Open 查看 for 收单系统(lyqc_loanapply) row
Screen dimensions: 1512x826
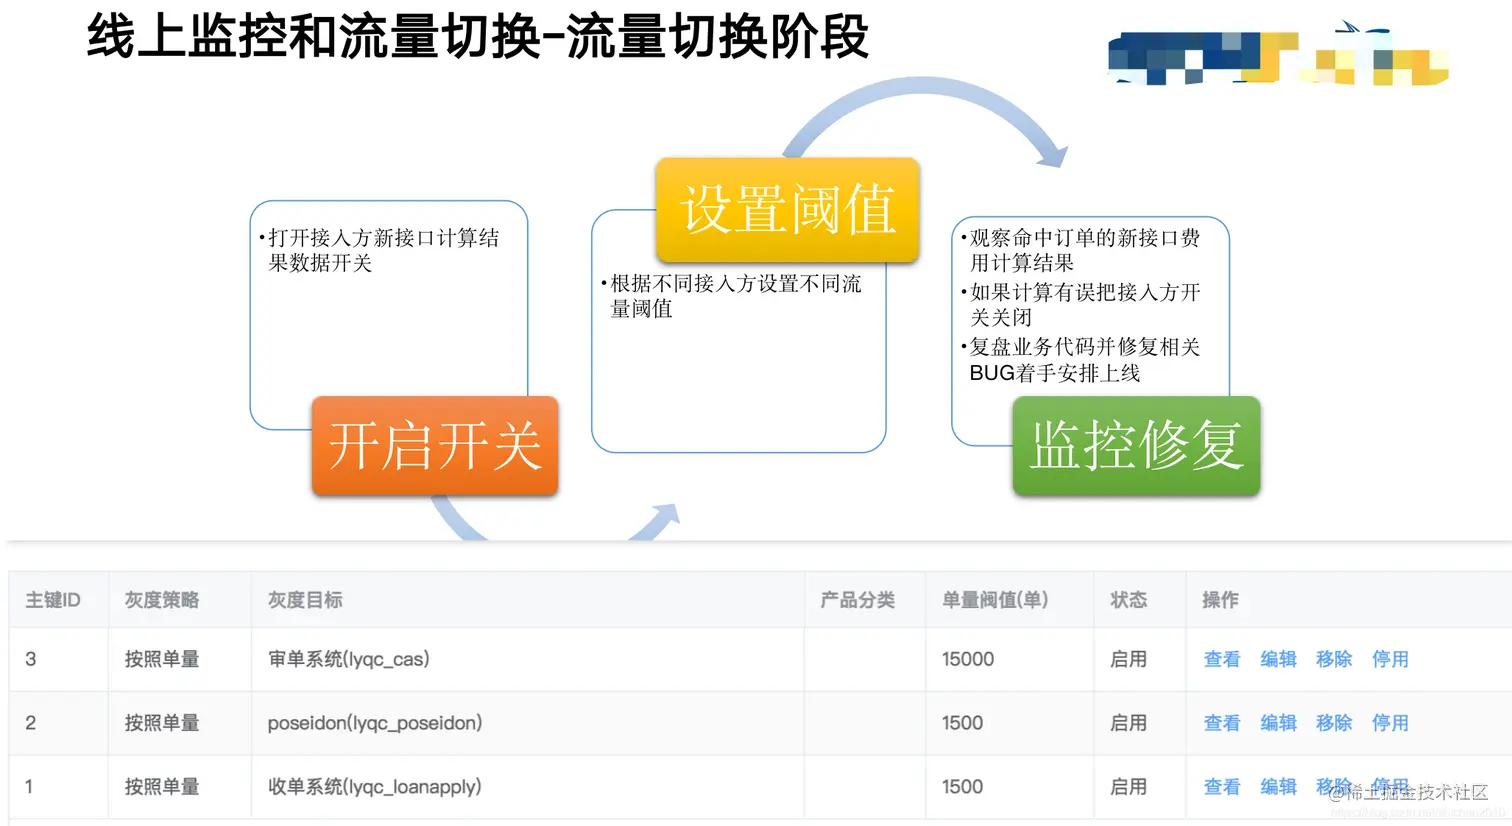1222,787
